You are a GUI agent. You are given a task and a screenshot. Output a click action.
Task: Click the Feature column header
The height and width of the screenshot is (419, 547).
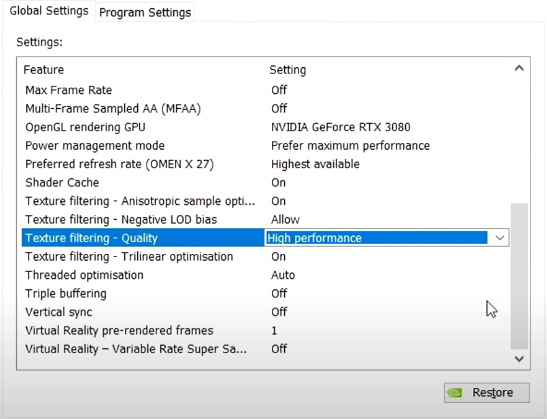[x=44, y=70]
